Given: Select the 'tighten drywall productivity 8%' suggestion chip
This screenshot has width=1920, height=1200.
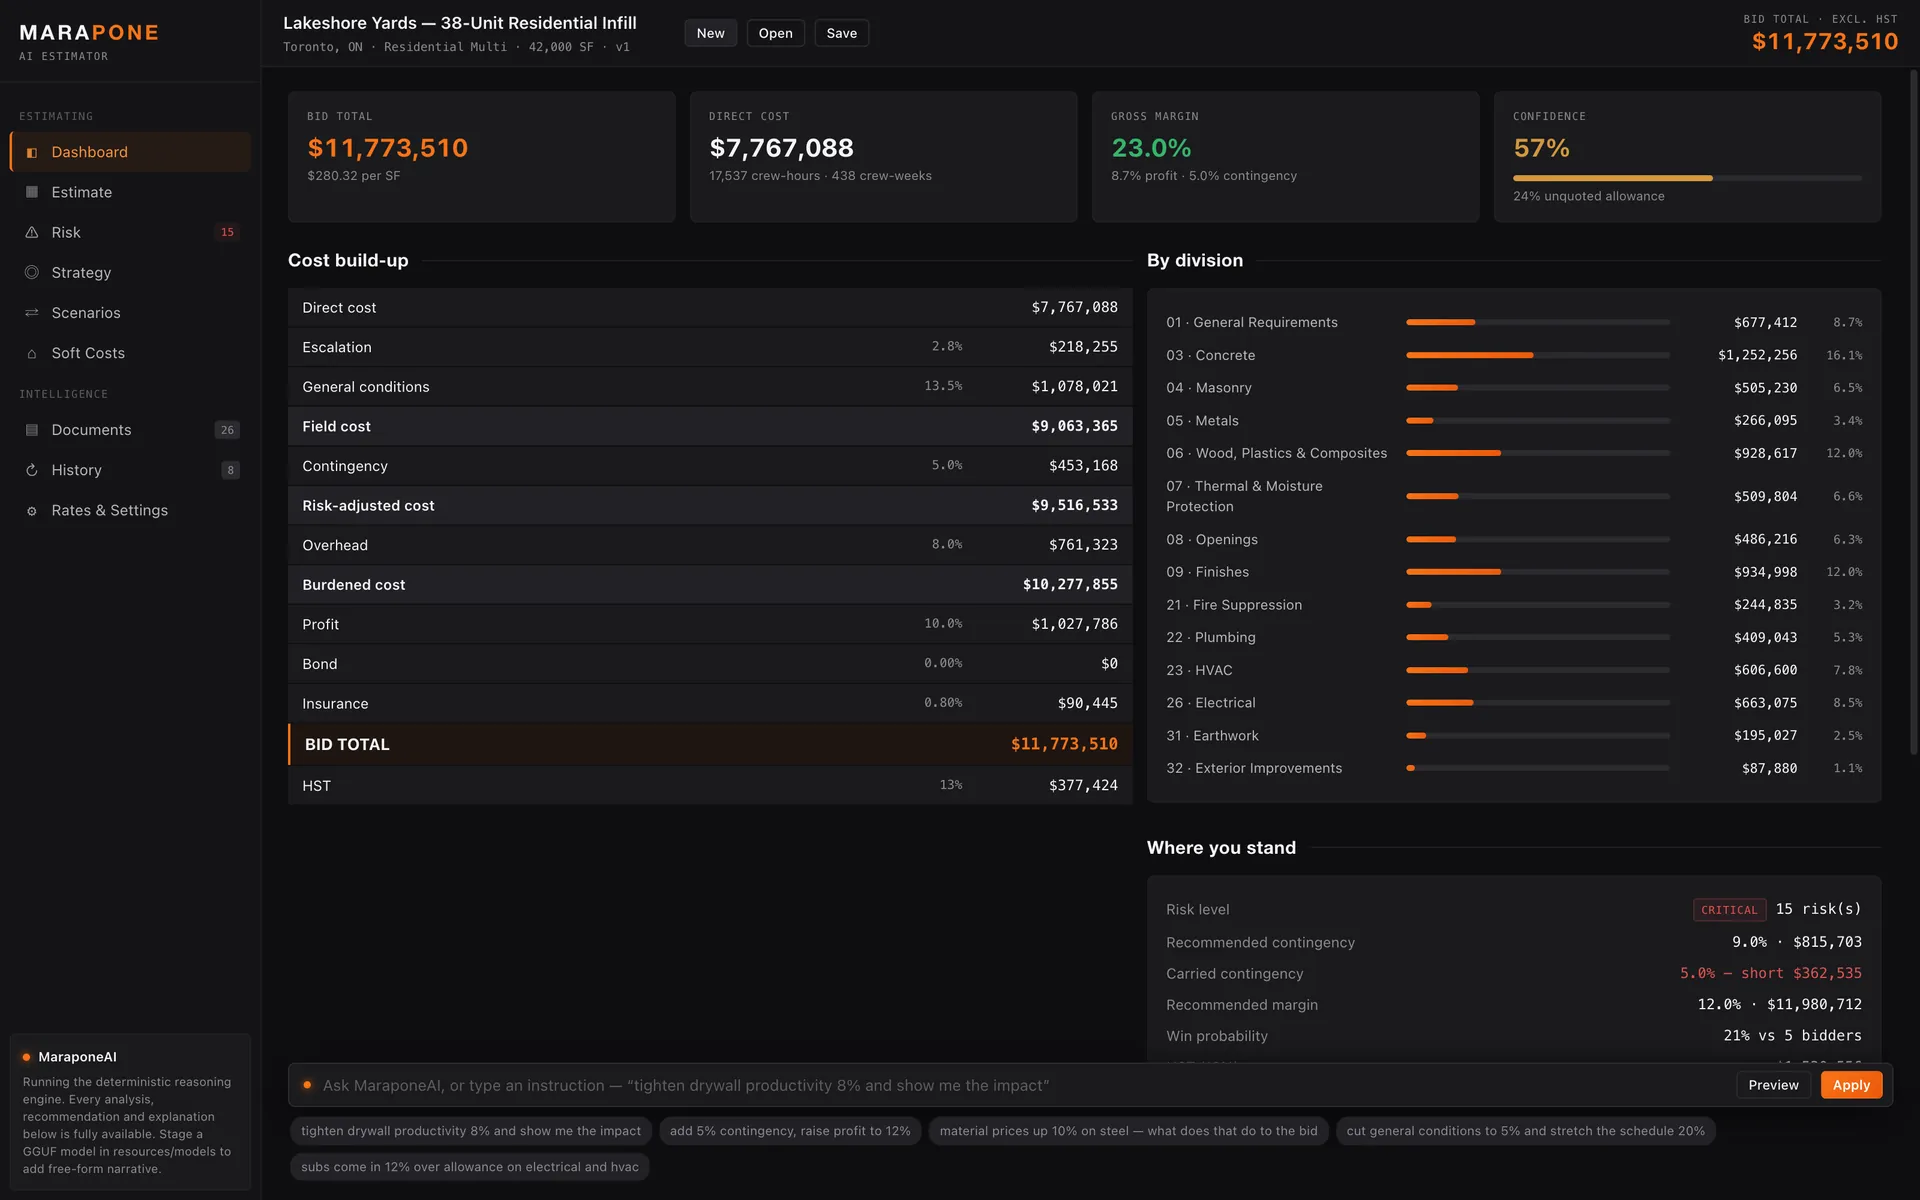Looking at the screenshot, I should pos(471,1131).
